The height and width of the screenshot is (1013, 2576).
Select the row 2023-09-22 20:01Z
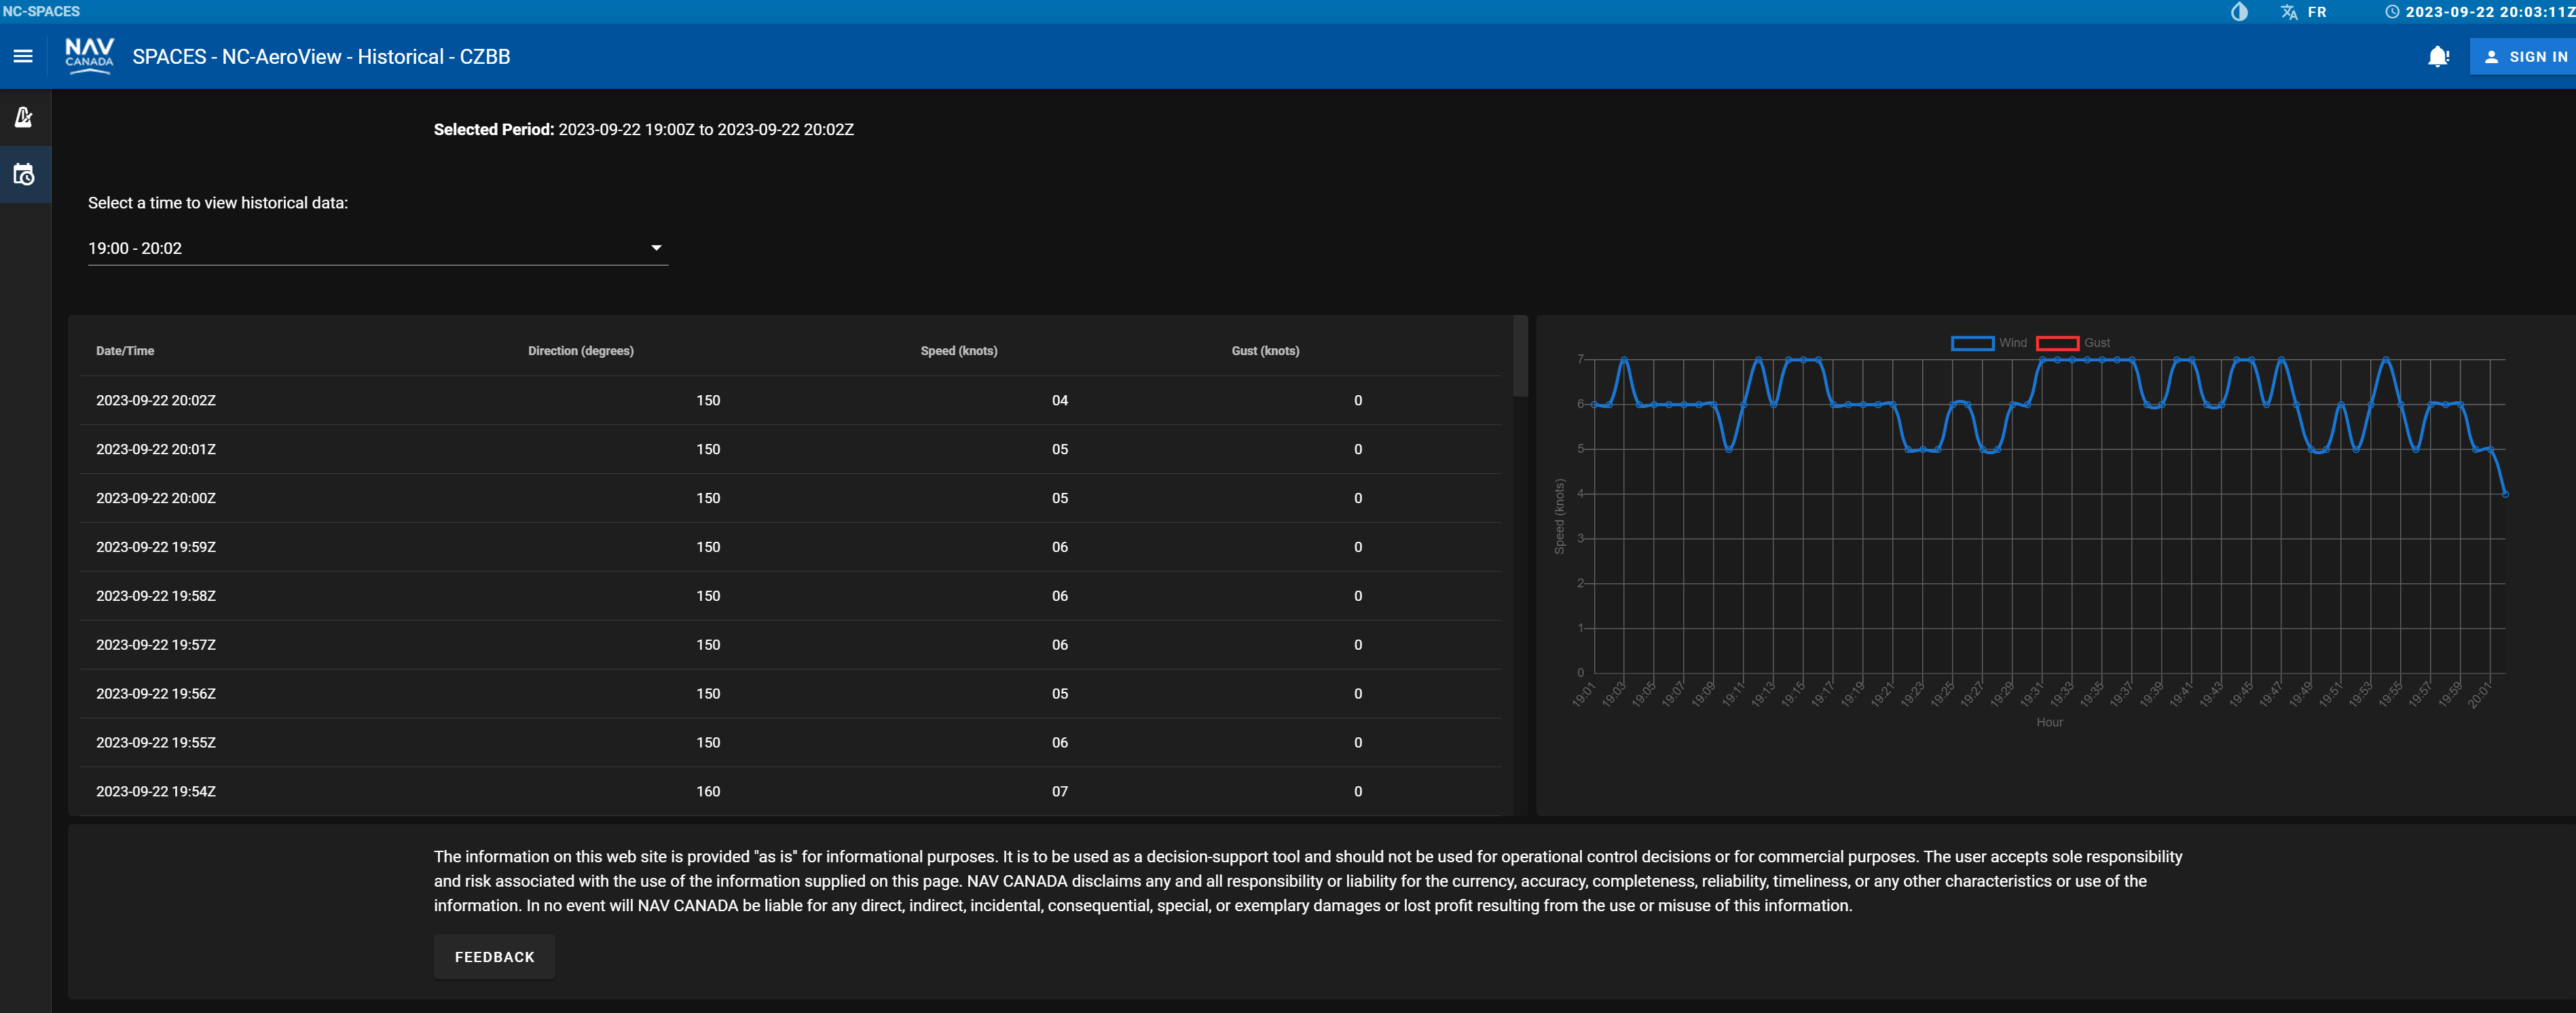790,449
